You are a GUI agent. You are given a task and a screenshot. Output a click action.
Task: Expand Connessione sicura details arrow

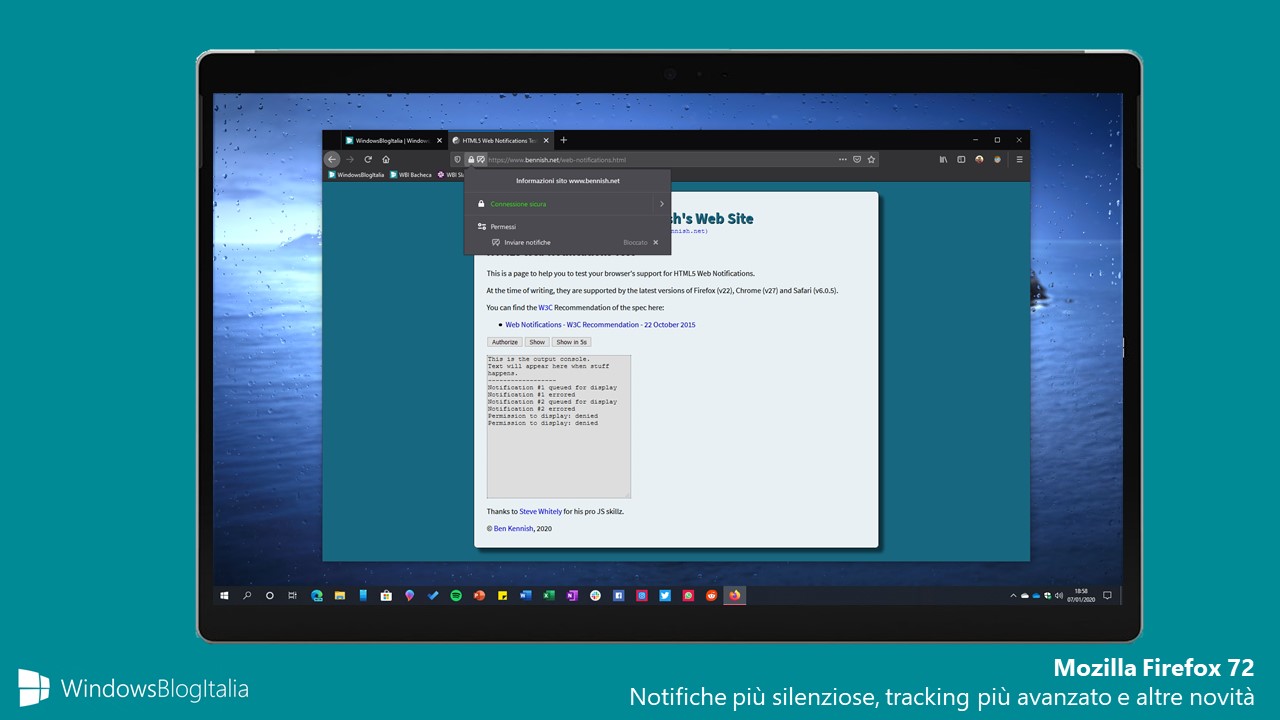[x=661, y=204]
